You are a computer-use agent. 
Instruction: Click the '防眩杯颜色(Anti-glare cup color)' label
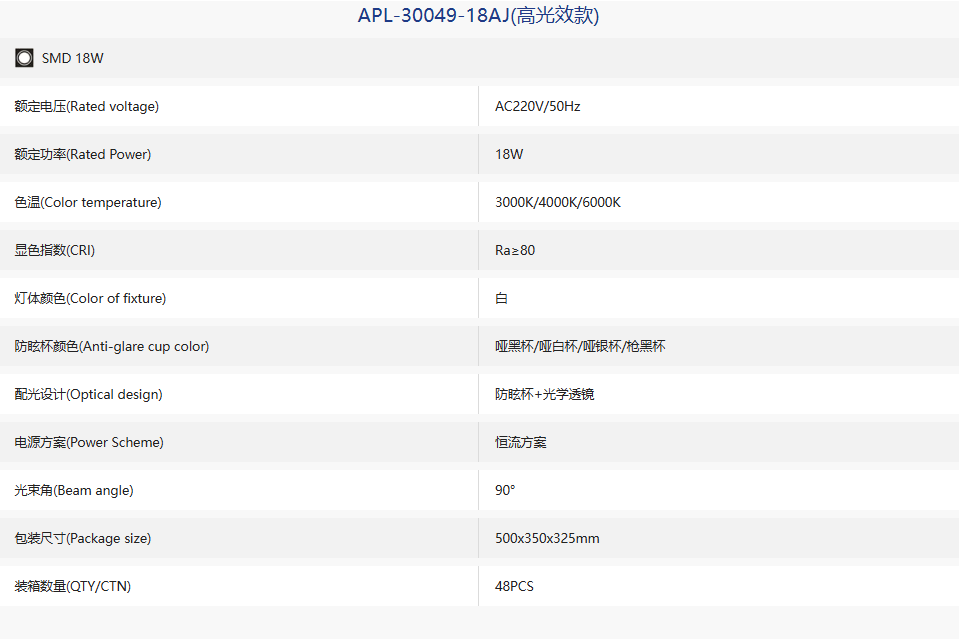(x=112, y=346)
